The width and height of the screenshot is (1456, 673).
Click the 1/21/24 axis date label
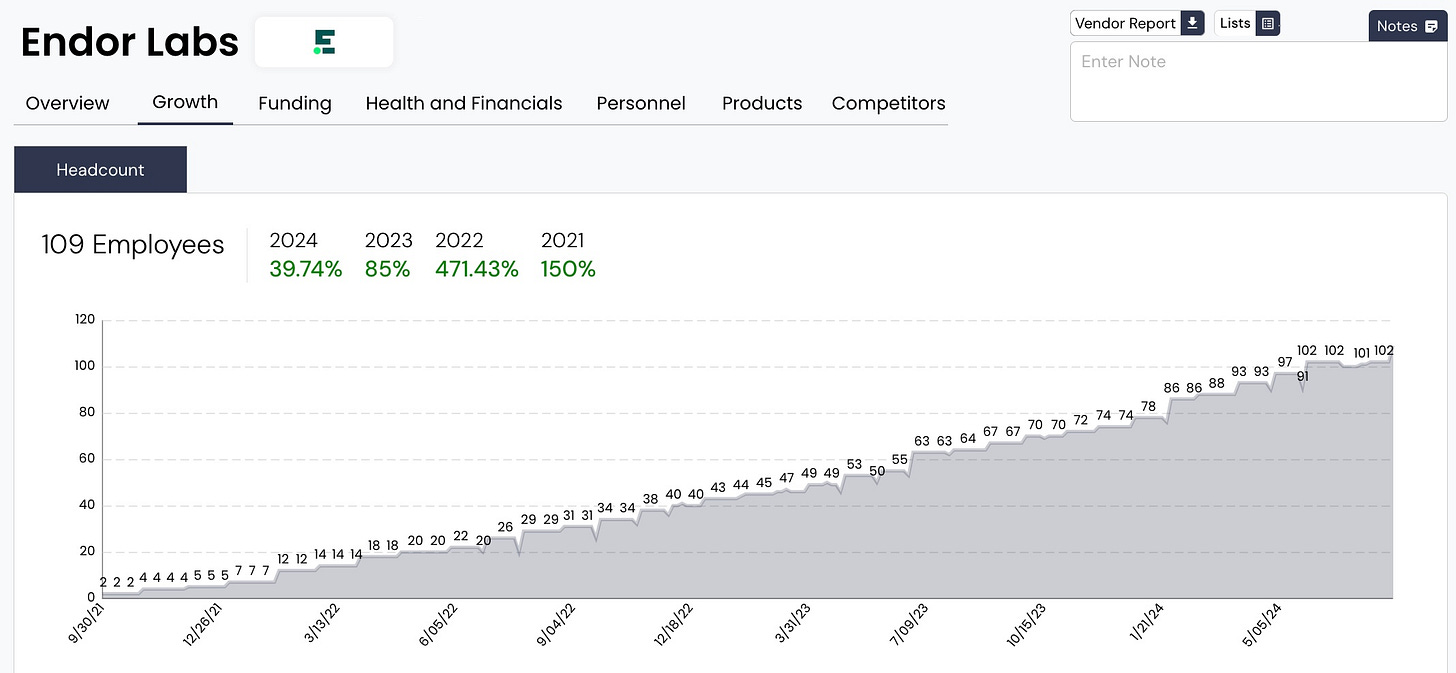click(x=1149, y=623)
